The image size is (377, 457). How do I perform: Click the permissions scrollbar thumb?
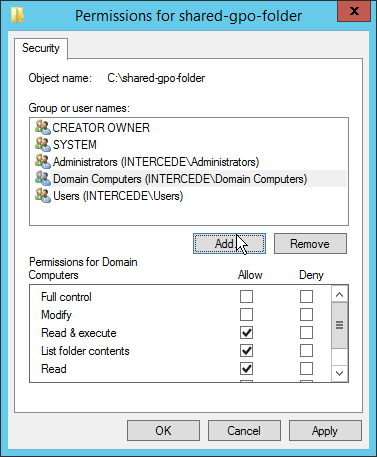coord(339,325)
